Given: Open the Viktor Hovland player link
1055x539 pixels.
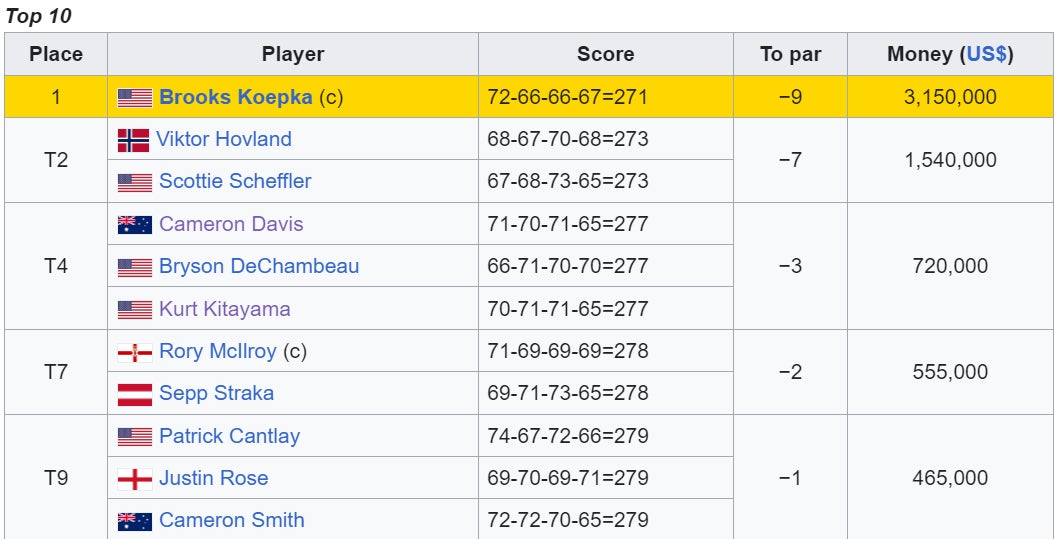Looking at the screenshot, I should point(224,139).
